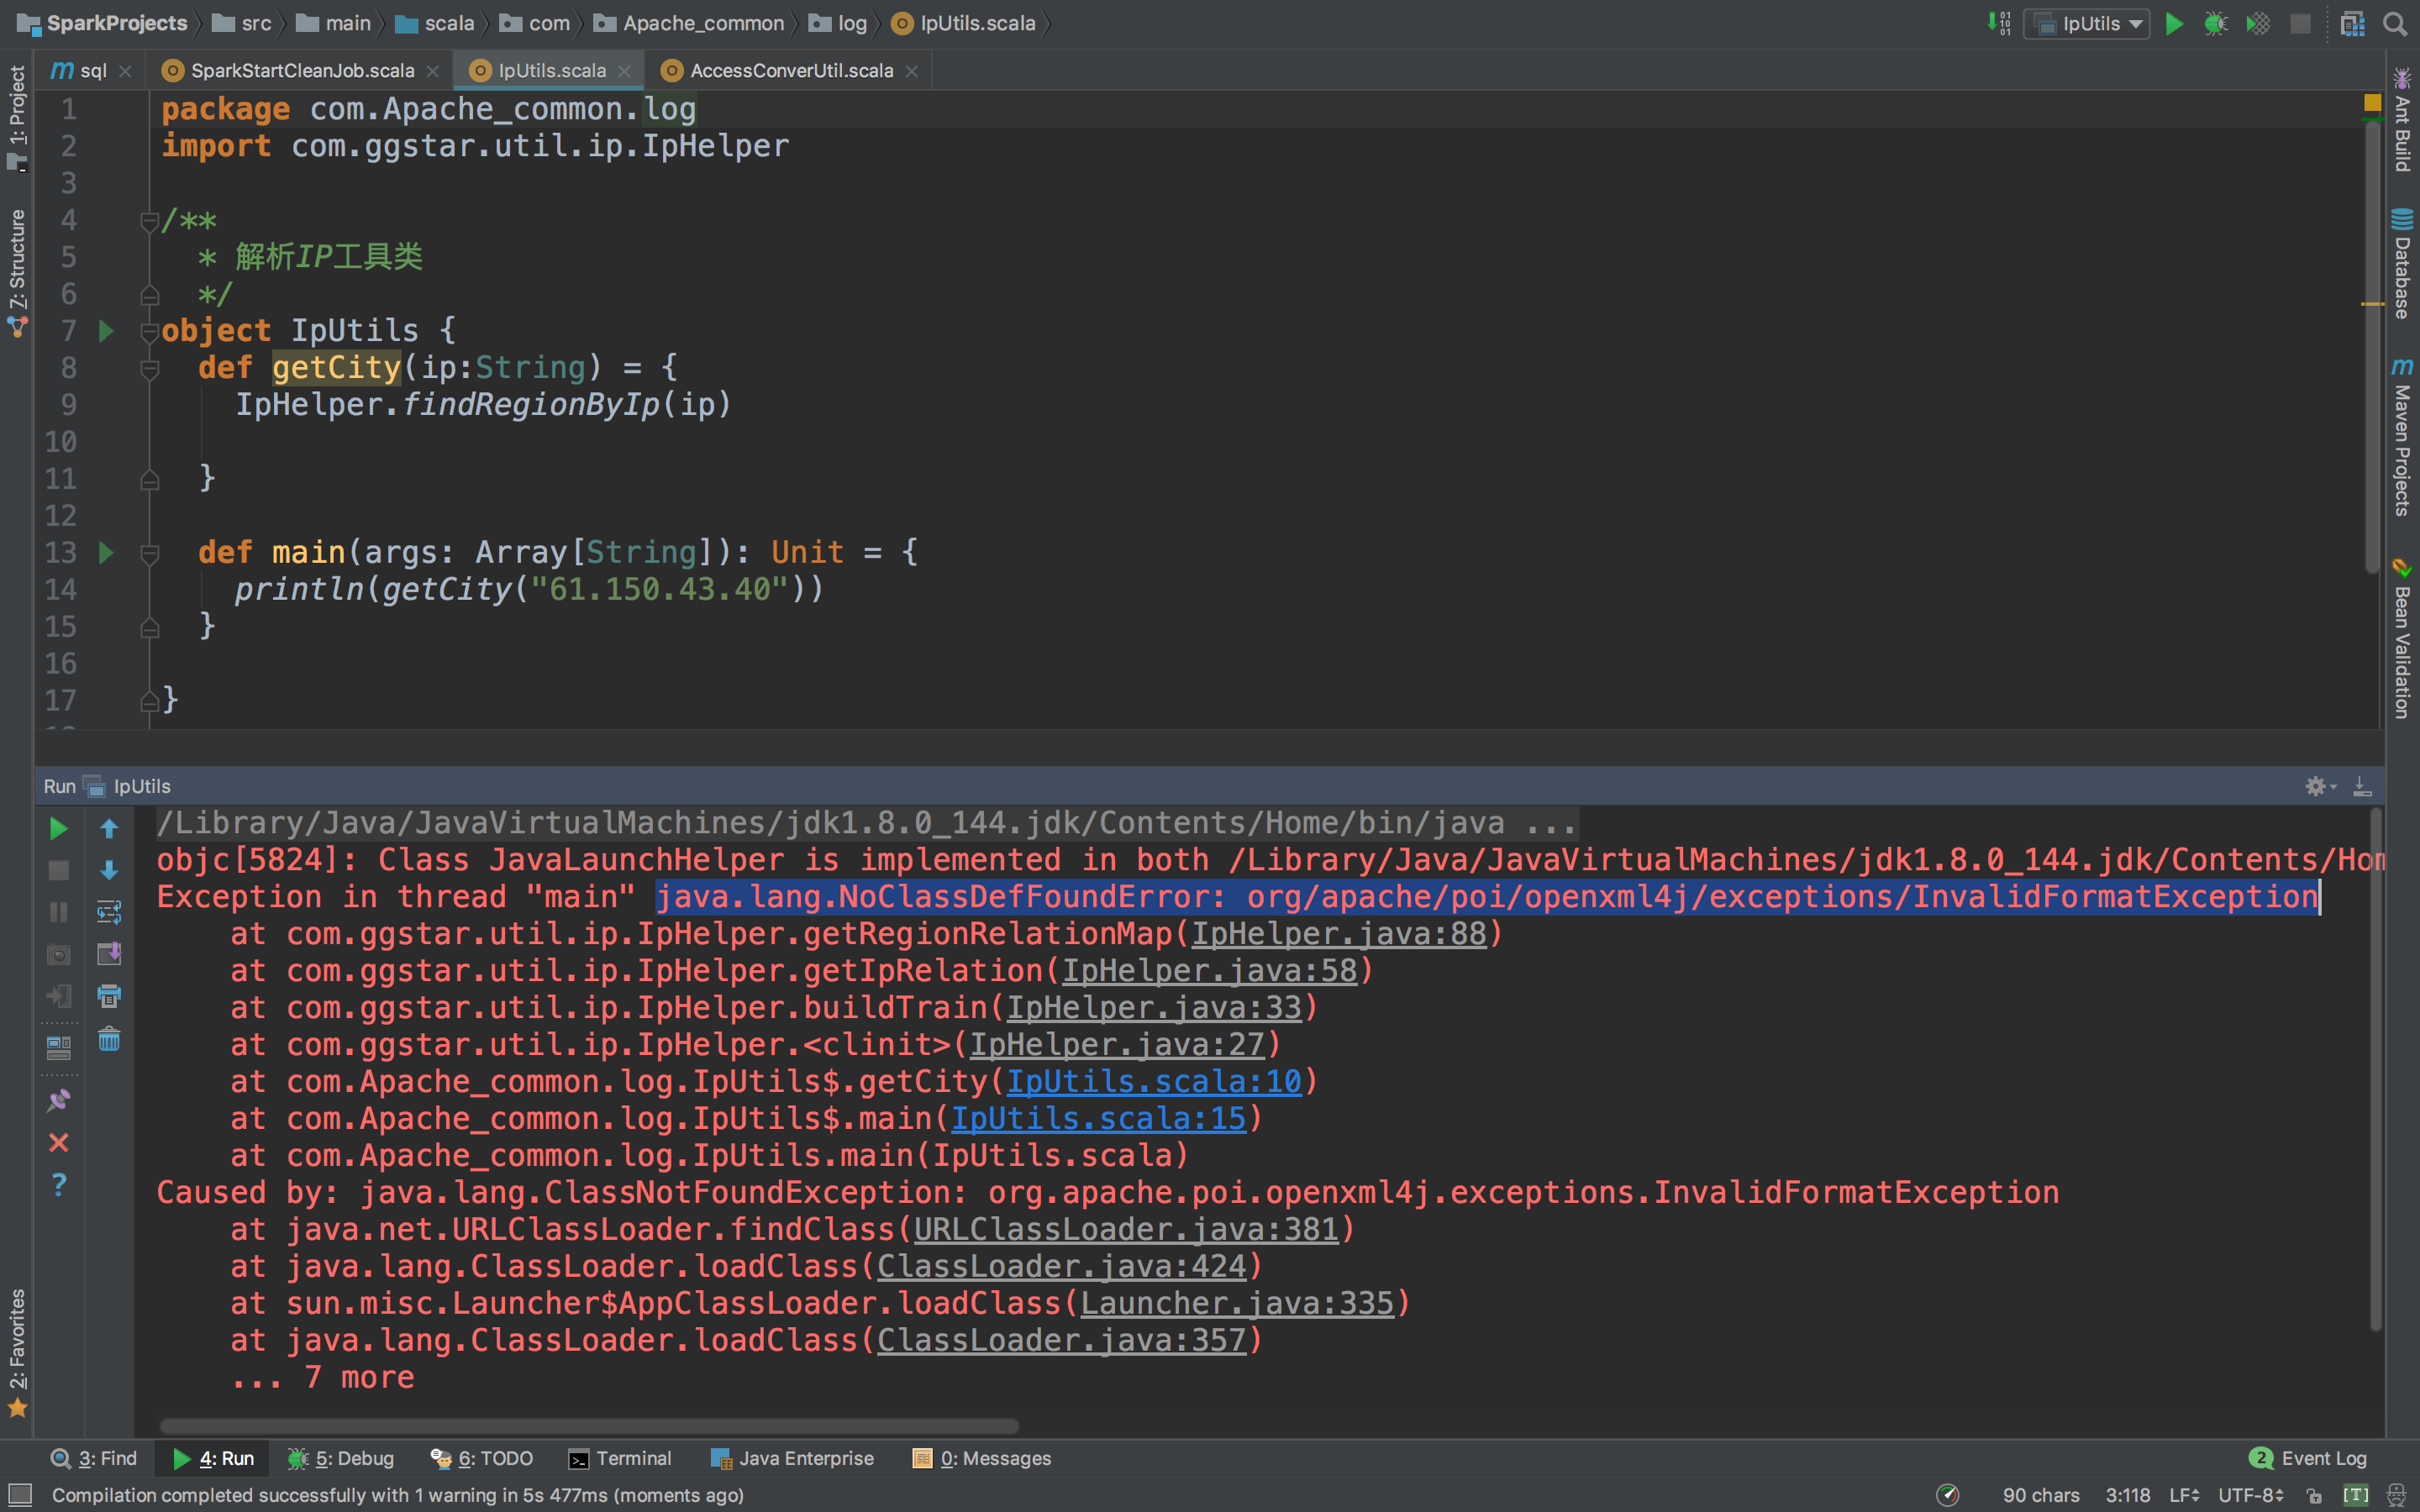2420x1512 pixels.
Task: Click the run gutter arrow beside object IpUtils
Action: [106, 331]
